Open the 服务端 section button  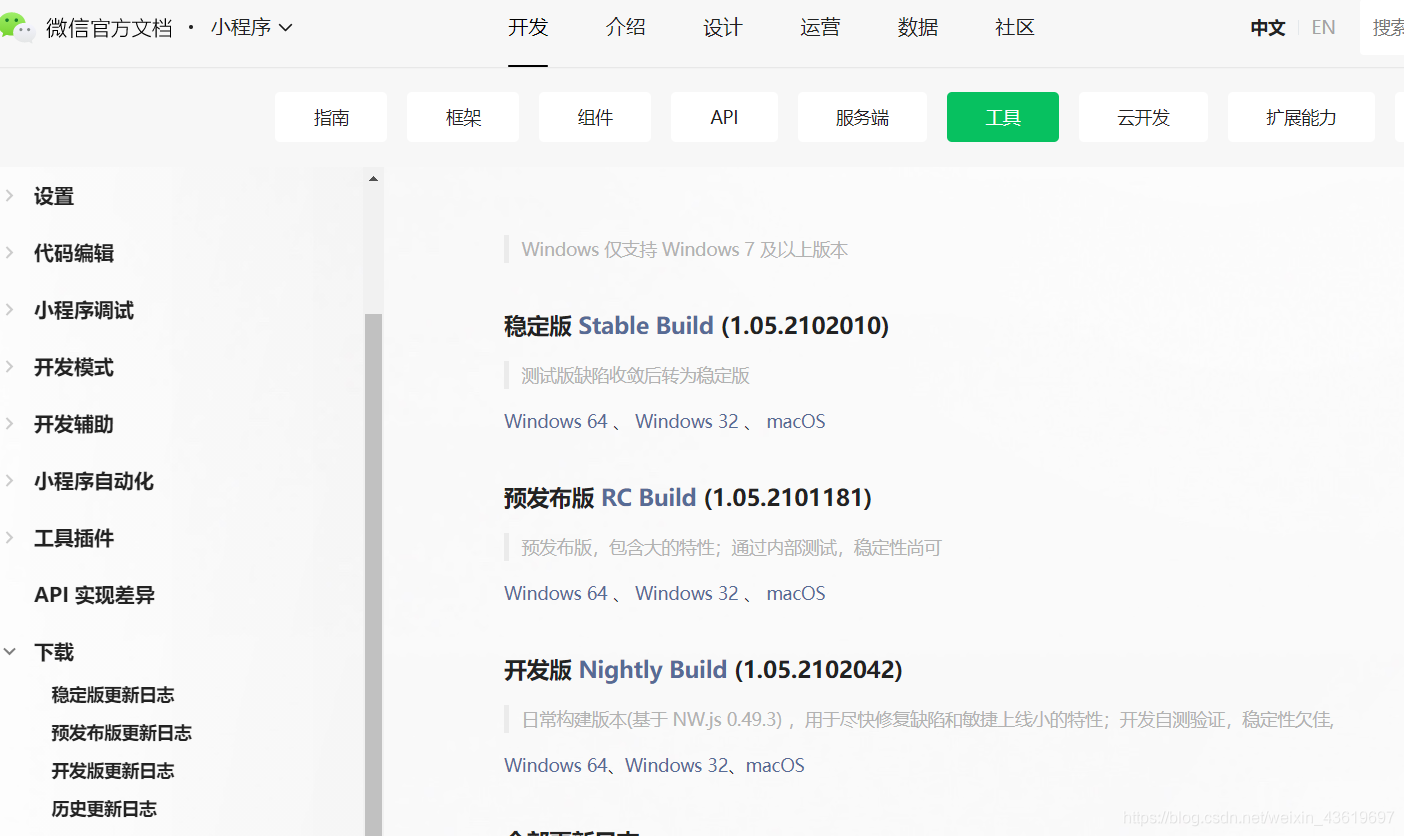point(862,117)
